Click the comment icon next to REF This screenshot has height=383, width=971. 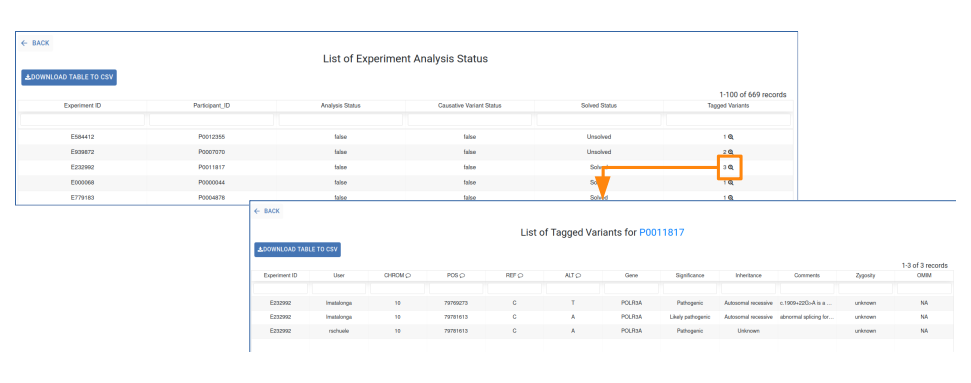(x=520, y=275)
